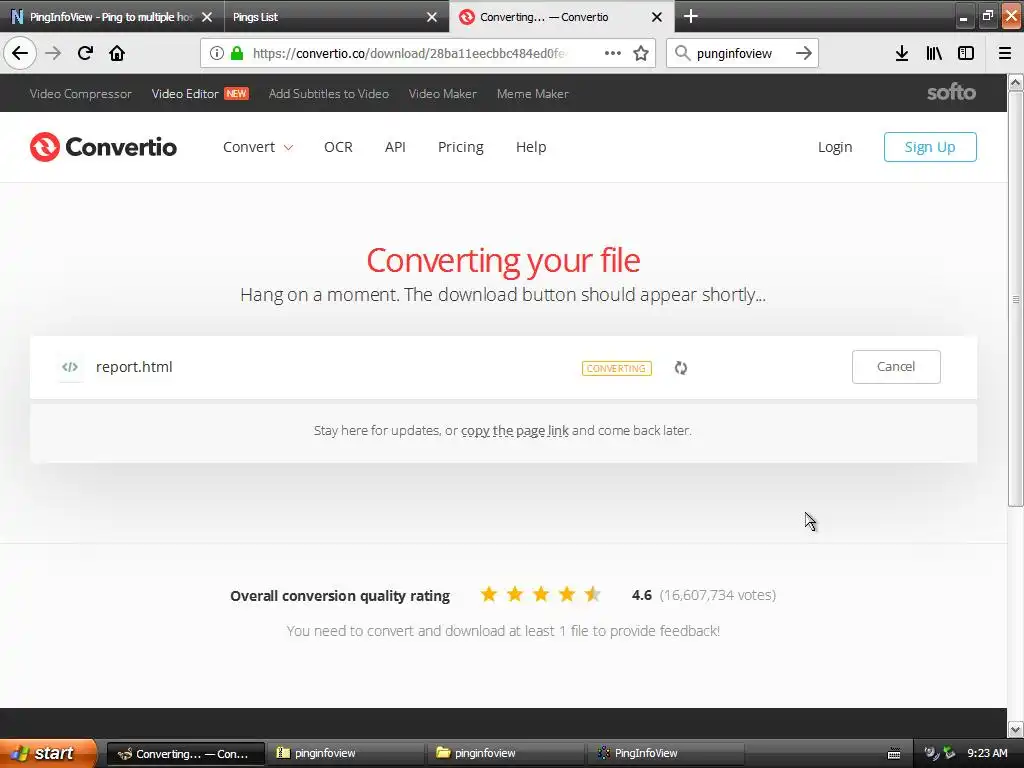Click the search box containing punginfoview
Screen dimensions: 1024x768
(742, 53)
